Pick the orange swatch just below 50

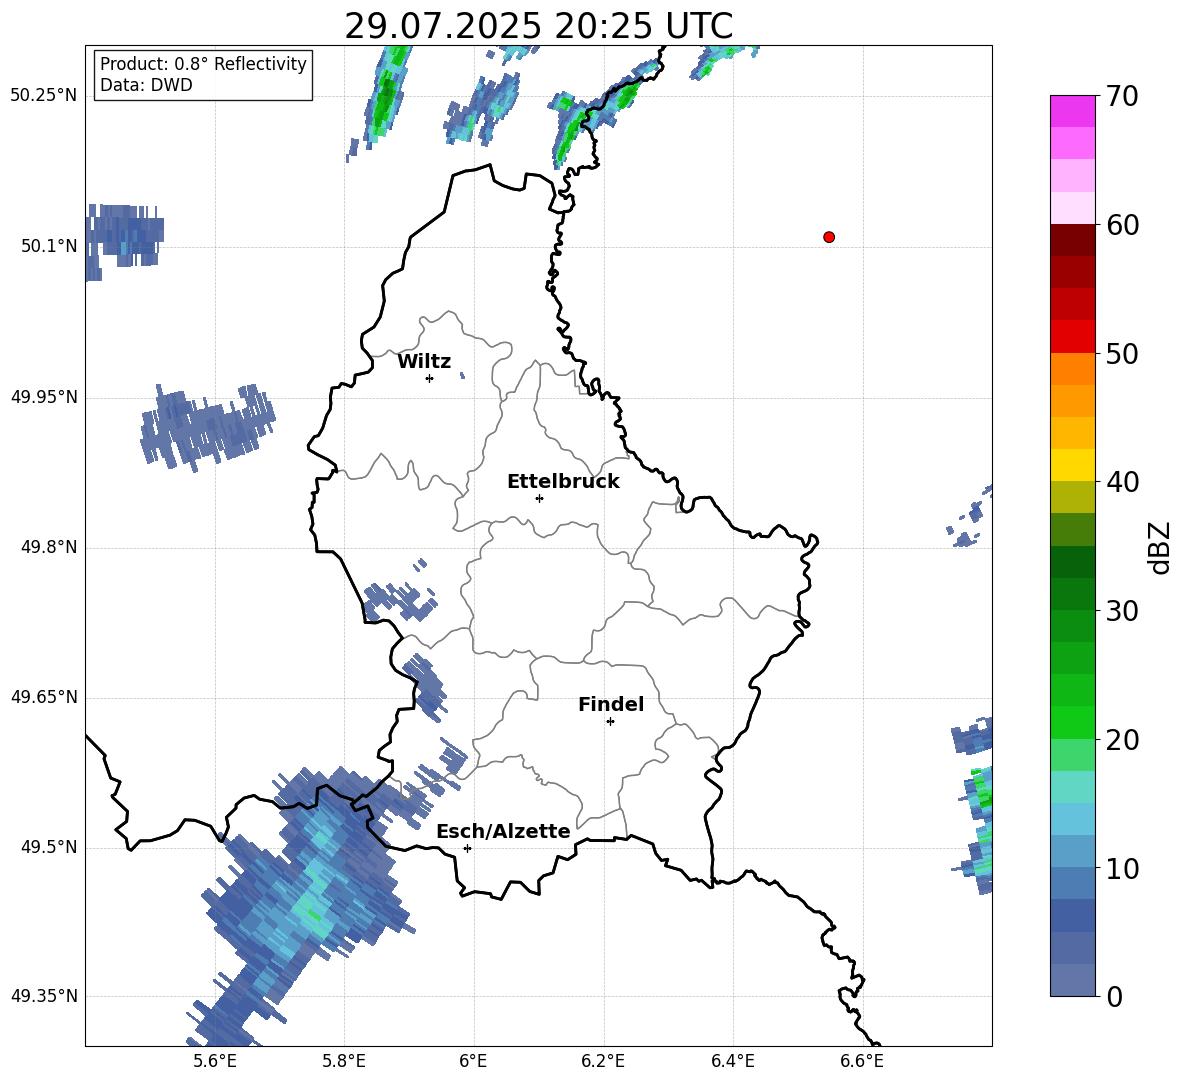pyautogui.click(x=1072, y=369)
